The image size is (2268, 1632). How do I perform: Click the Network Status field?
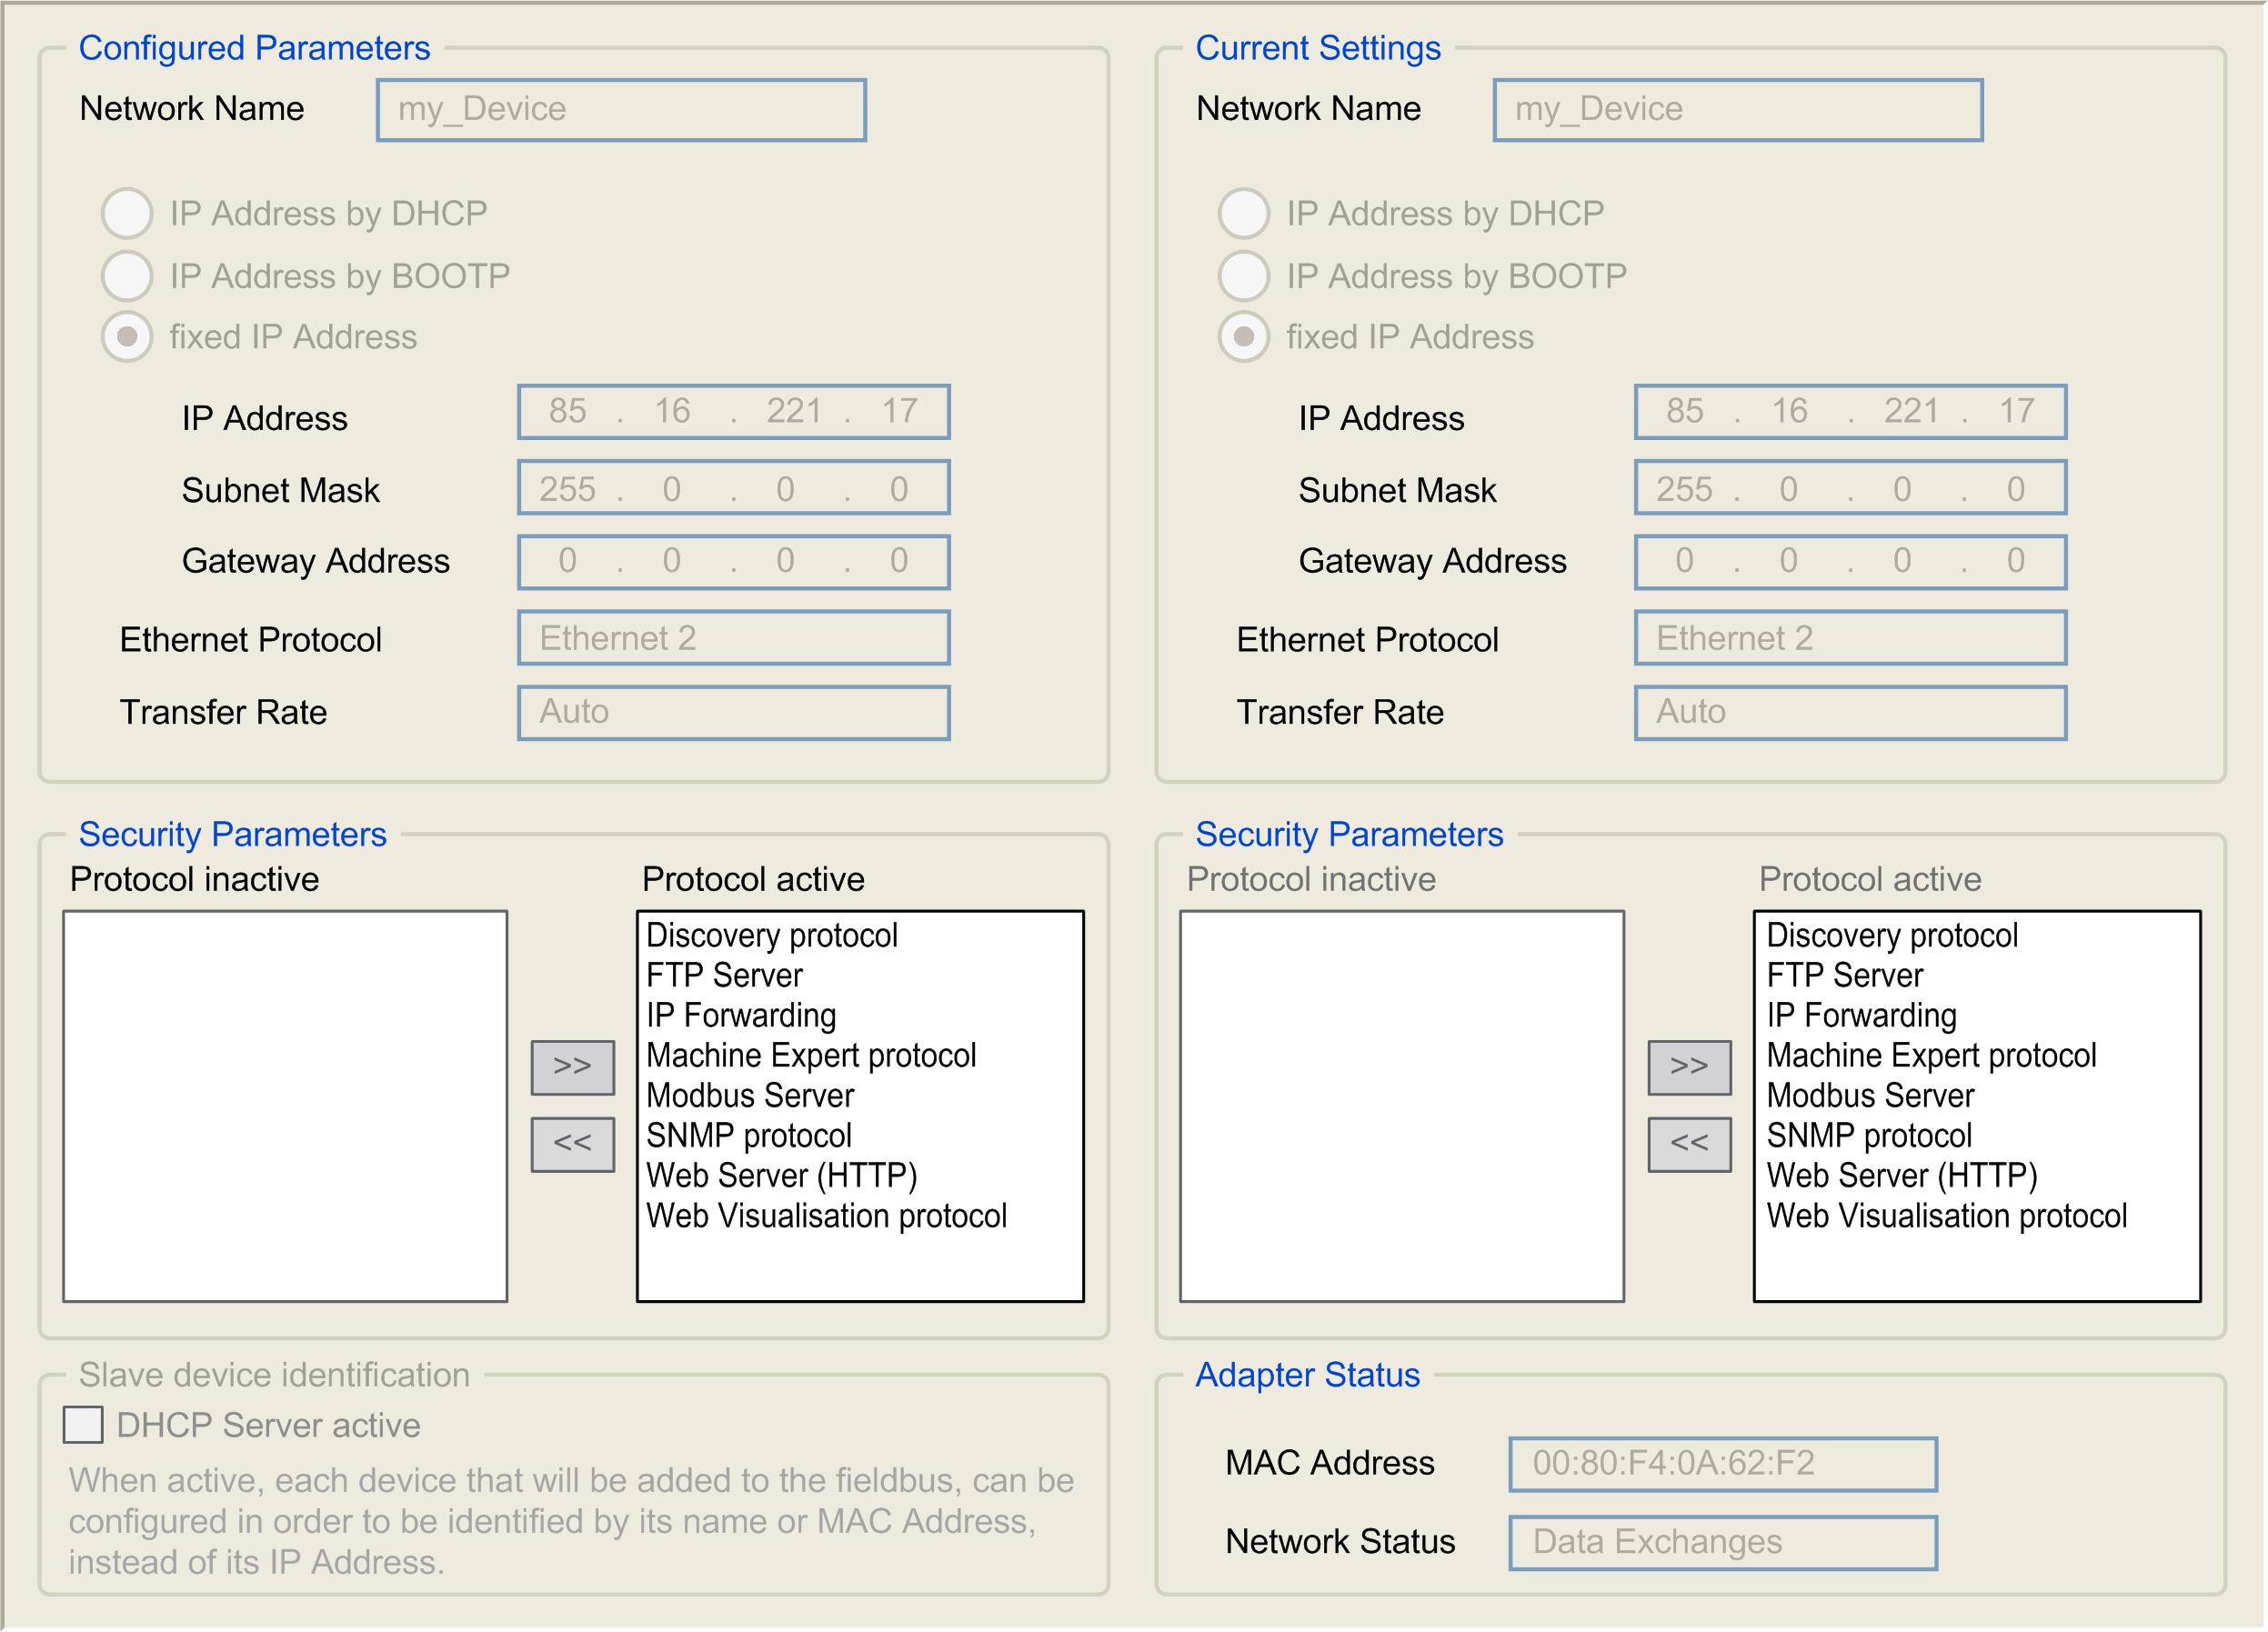(x=1723, y=1543)
